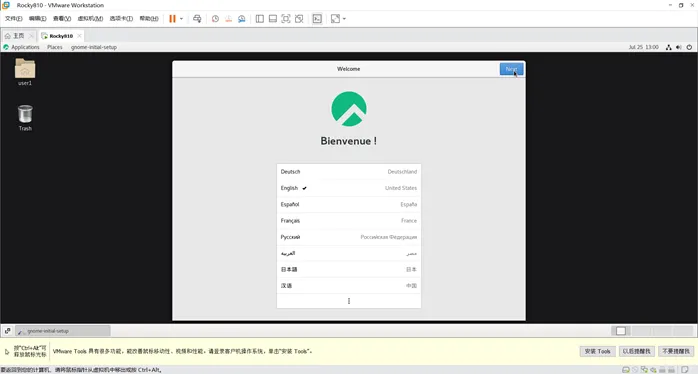This screenshot has height=374, width=698.
Task: Close the Rocky810 tab
Action: point(79,36)
